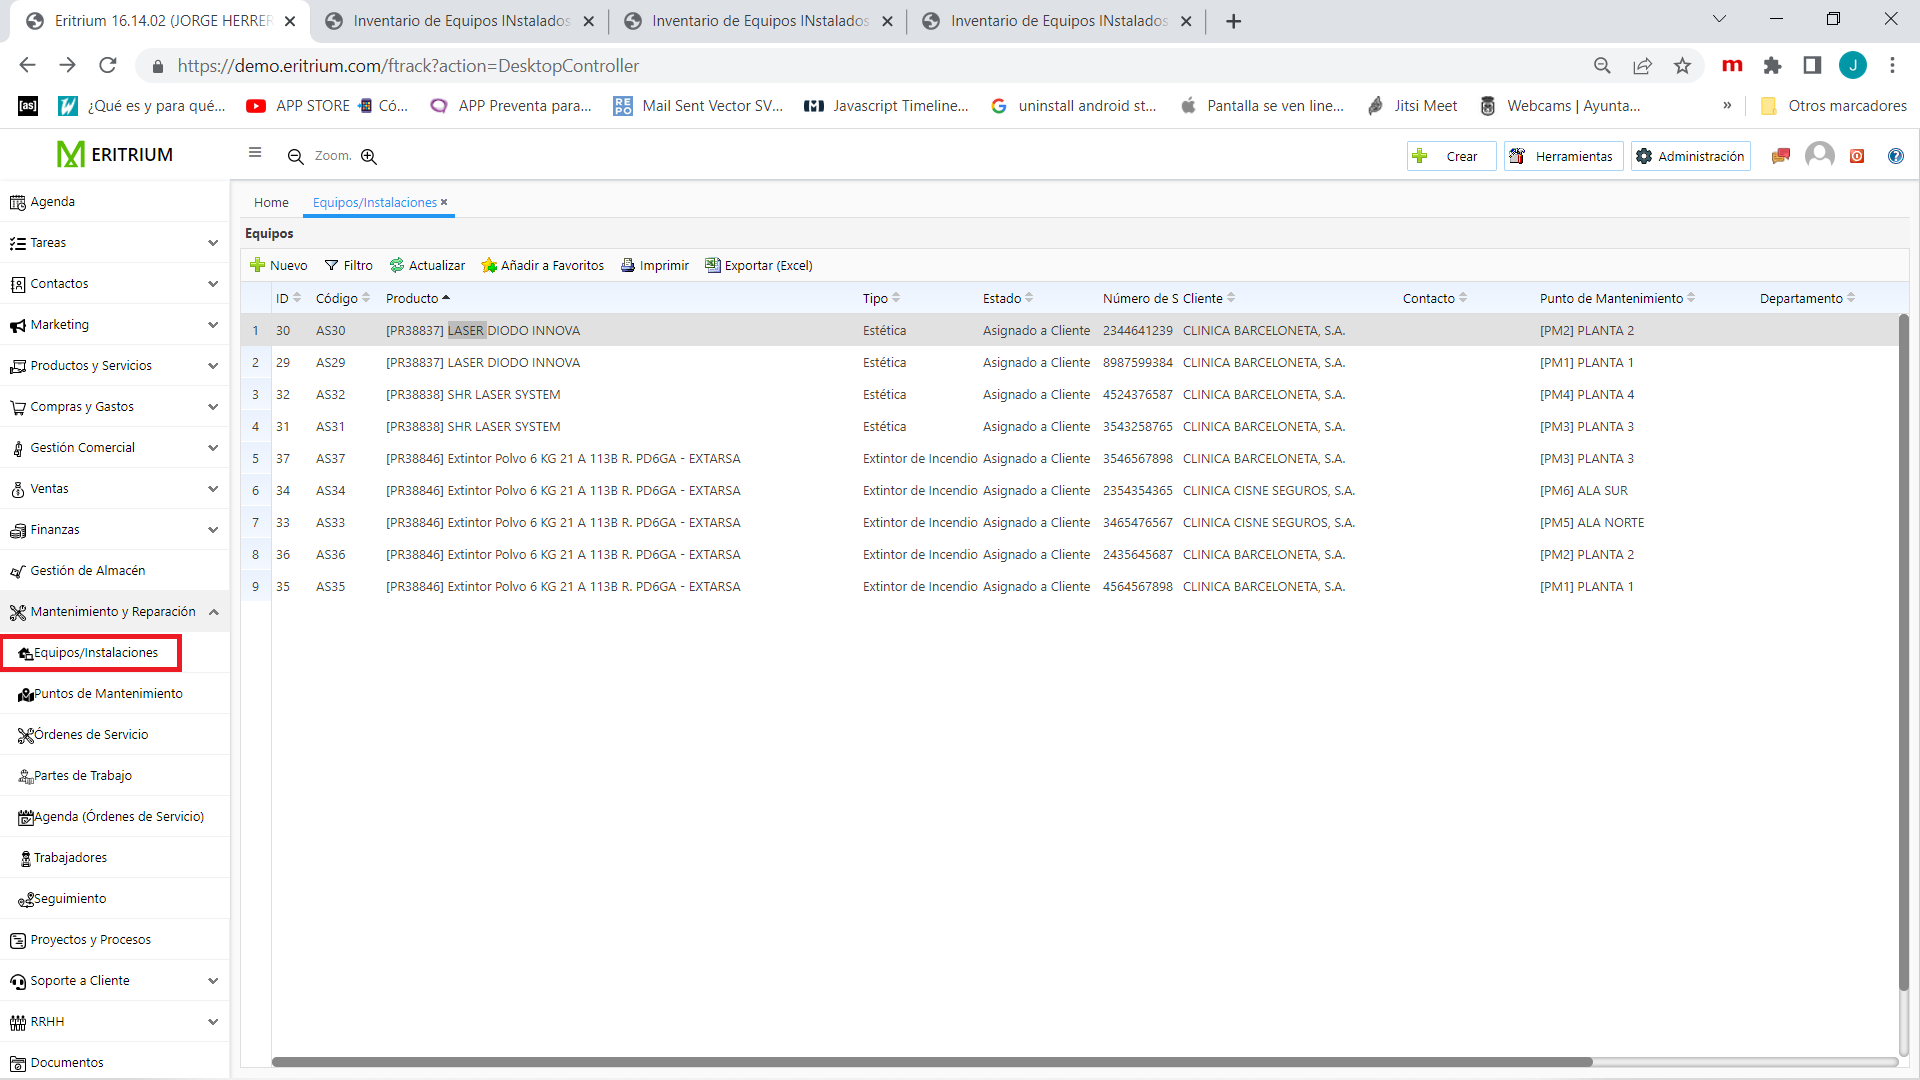Switch to second browser tab Inventario de Equipos
This screenshot has width=1920, height=1080.
click(460, 21)
